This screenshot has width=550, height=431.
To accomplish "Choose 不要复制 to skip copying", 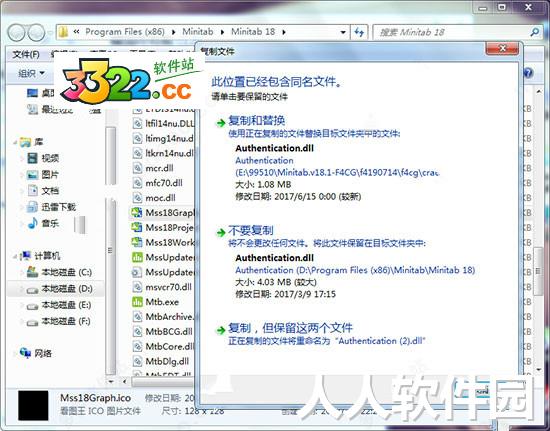I will coord(250,230).
